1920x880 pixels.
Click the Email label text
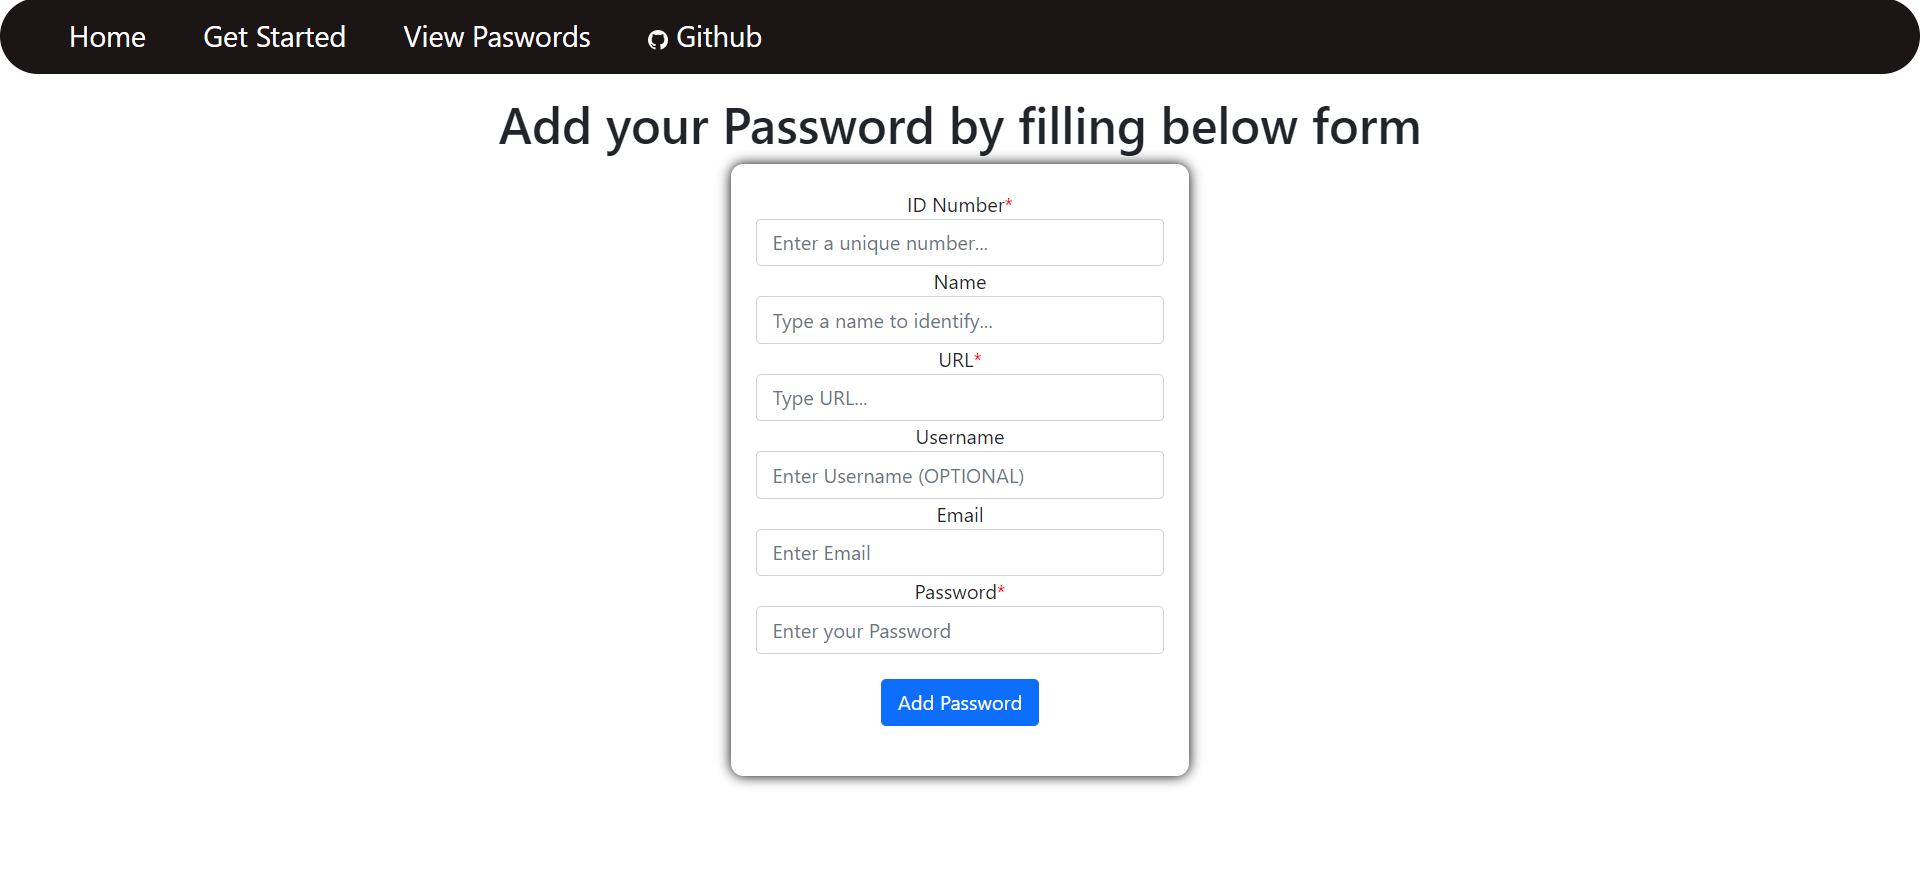coord(960,515)
